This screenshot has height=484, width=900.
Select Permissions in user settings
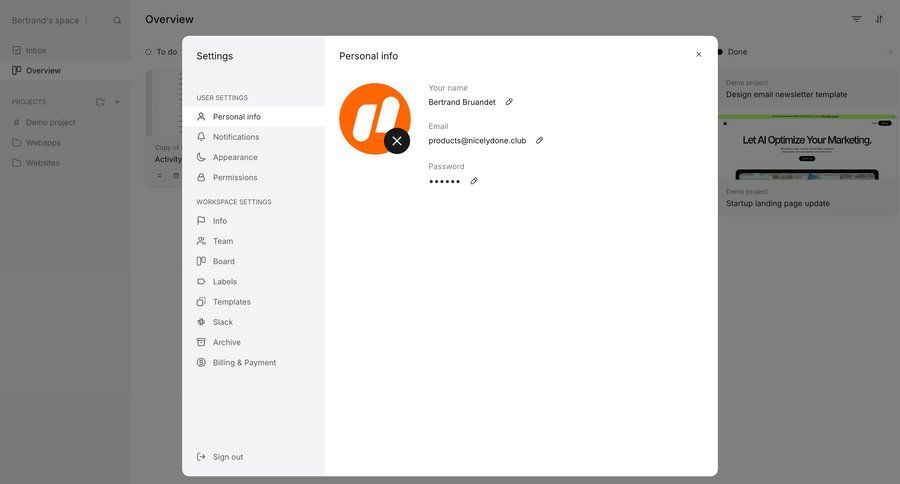tap(235, 177)
